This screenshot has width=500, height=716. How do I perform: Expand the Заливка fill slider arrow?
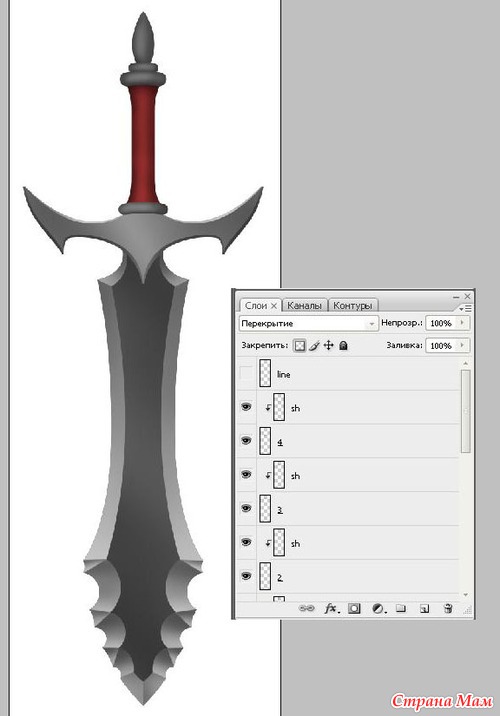(x=462, y=345)
